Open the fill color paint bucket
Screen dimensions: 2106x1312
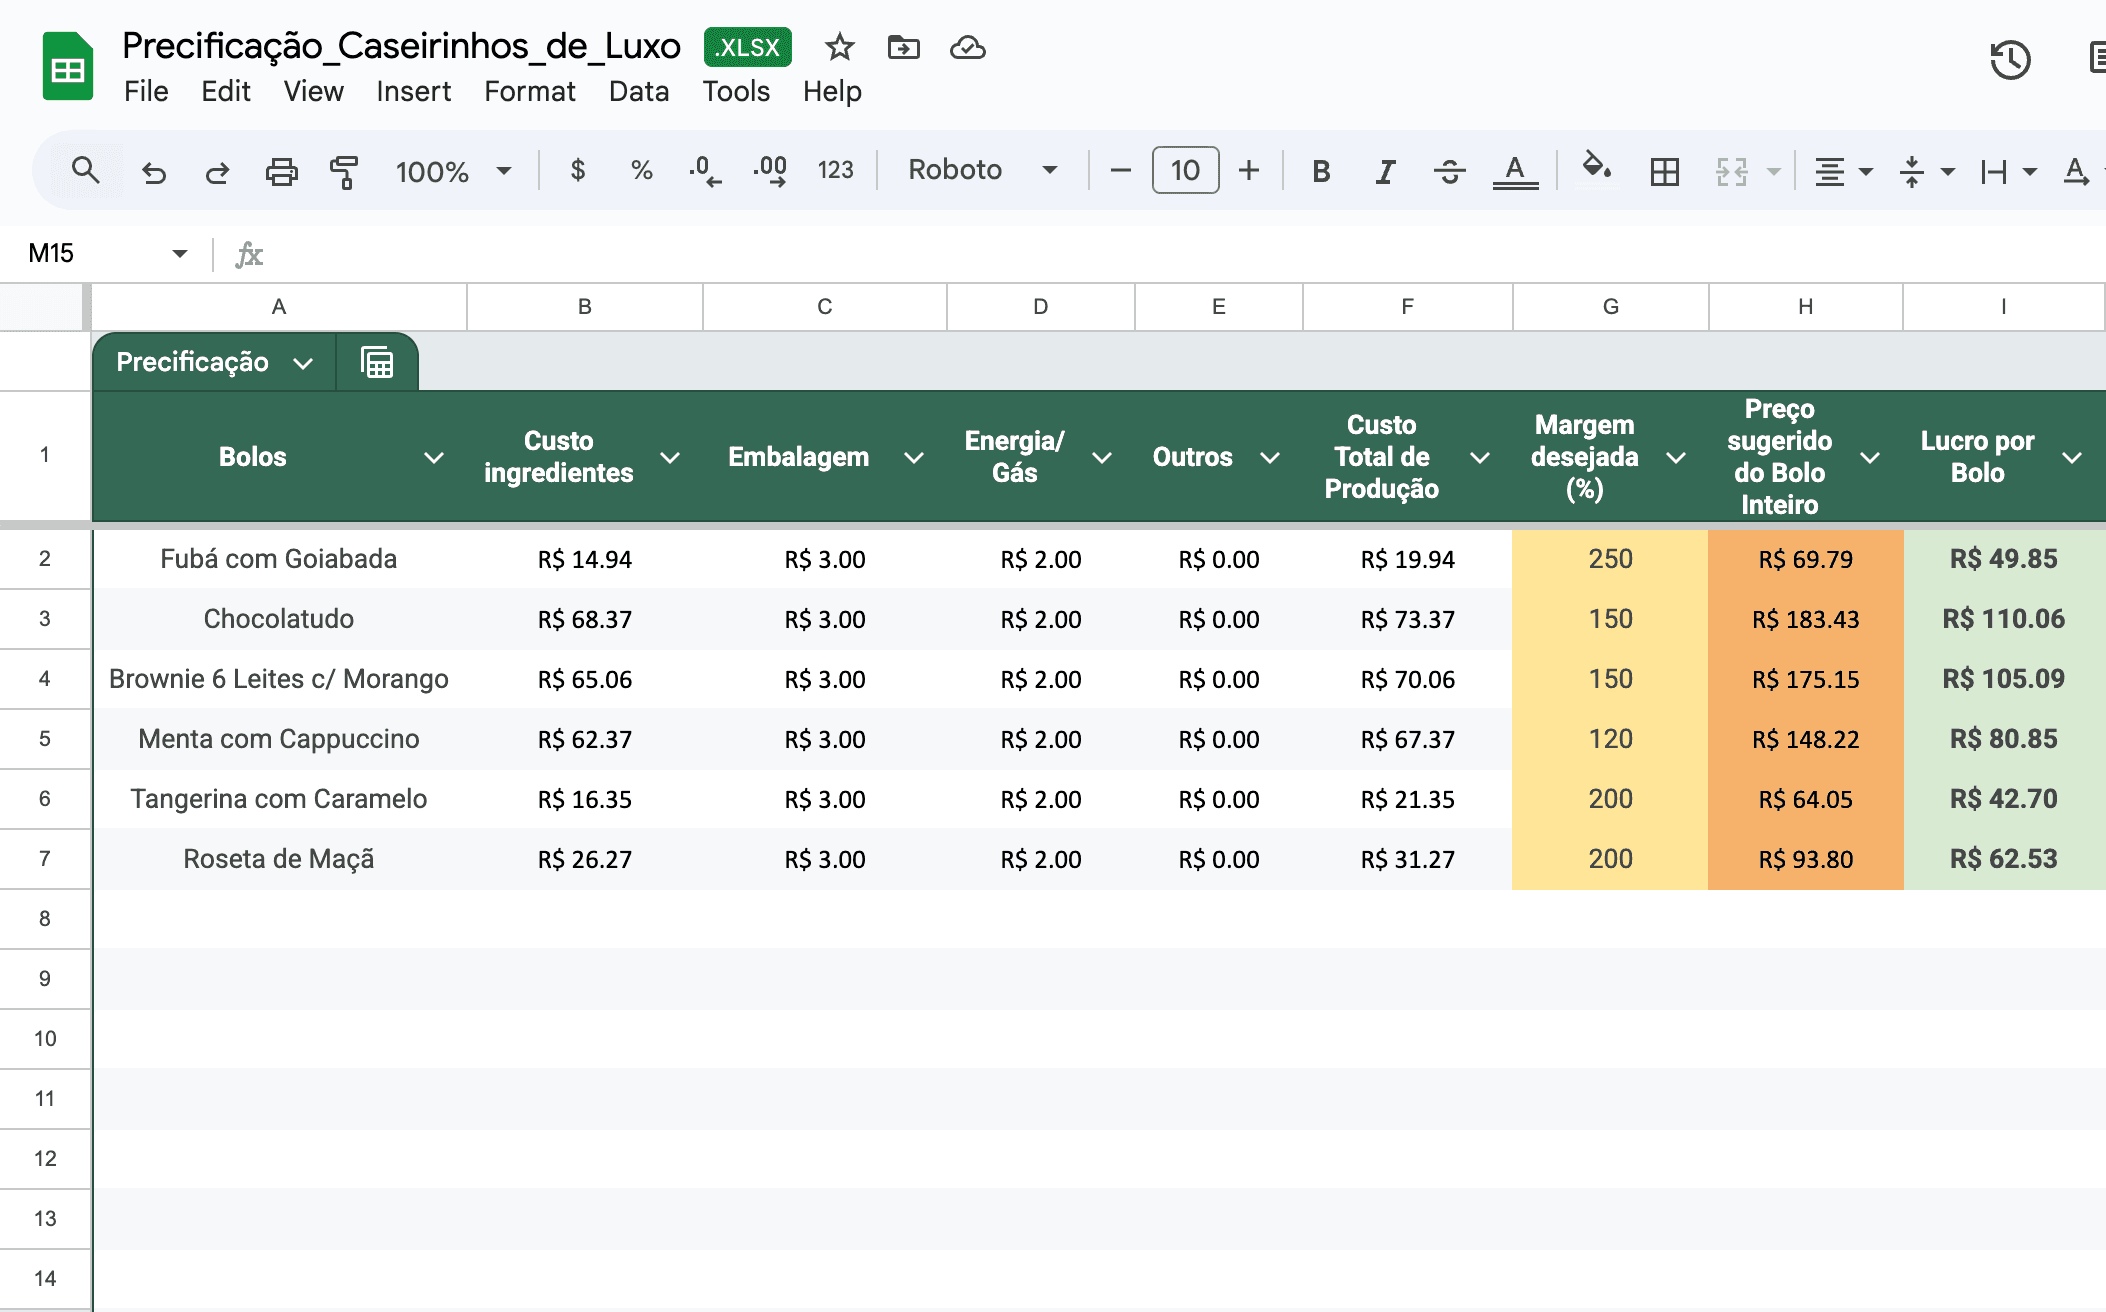pyautogui.click(x=1596, y=168)
